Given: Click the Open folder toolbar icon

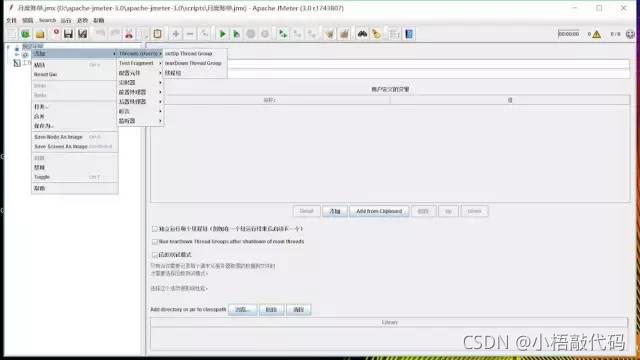Looking at the screenshot, I should point(40,34).
